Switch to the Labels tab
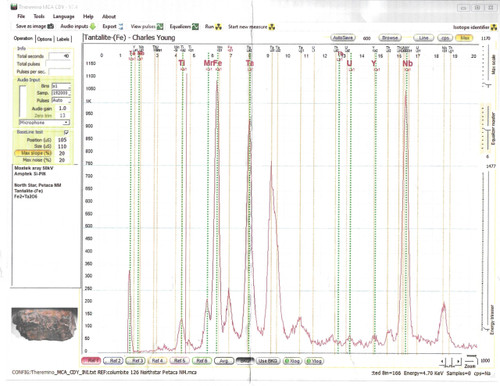The width and height of the screenshot is (500, 386). point(63,39)
